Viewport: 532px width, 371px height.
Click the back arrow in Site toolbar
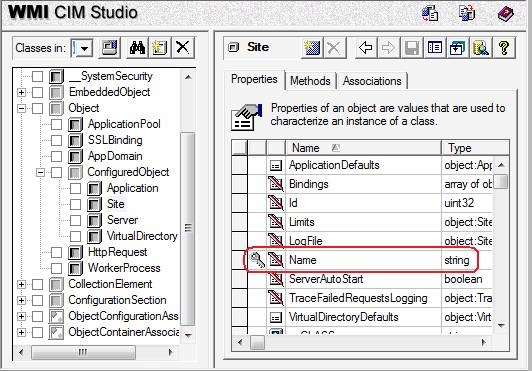[366, 48]
